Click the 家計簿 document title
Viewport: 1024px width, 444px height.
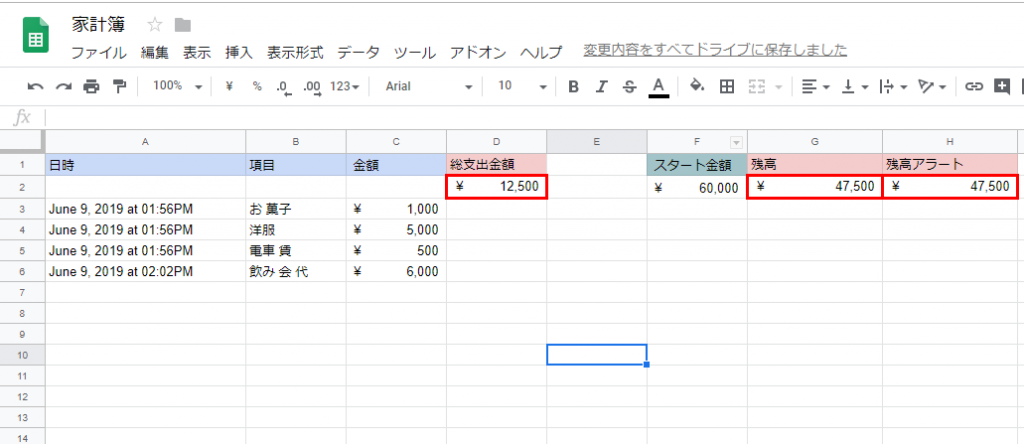[98, 25]
